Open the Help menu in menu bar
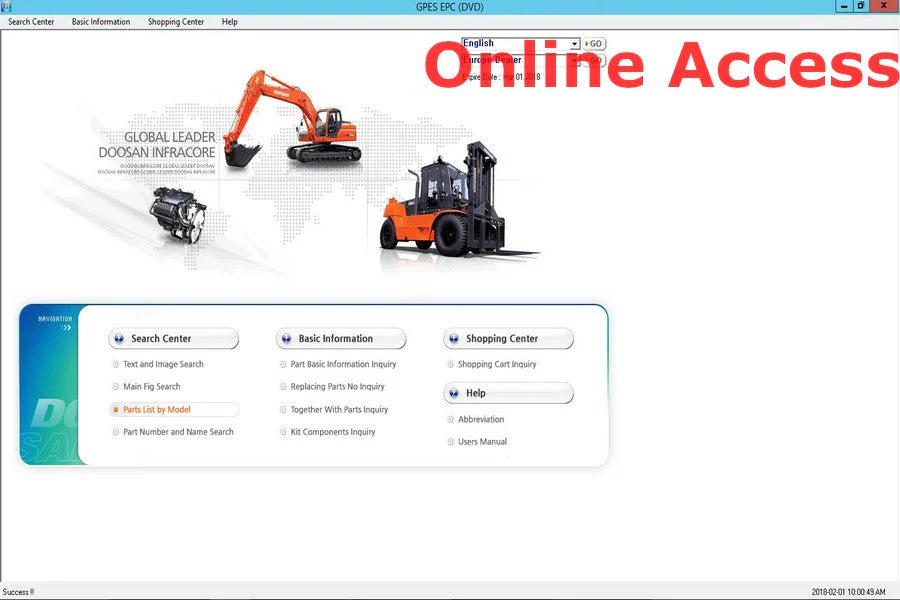 (230, 22)
